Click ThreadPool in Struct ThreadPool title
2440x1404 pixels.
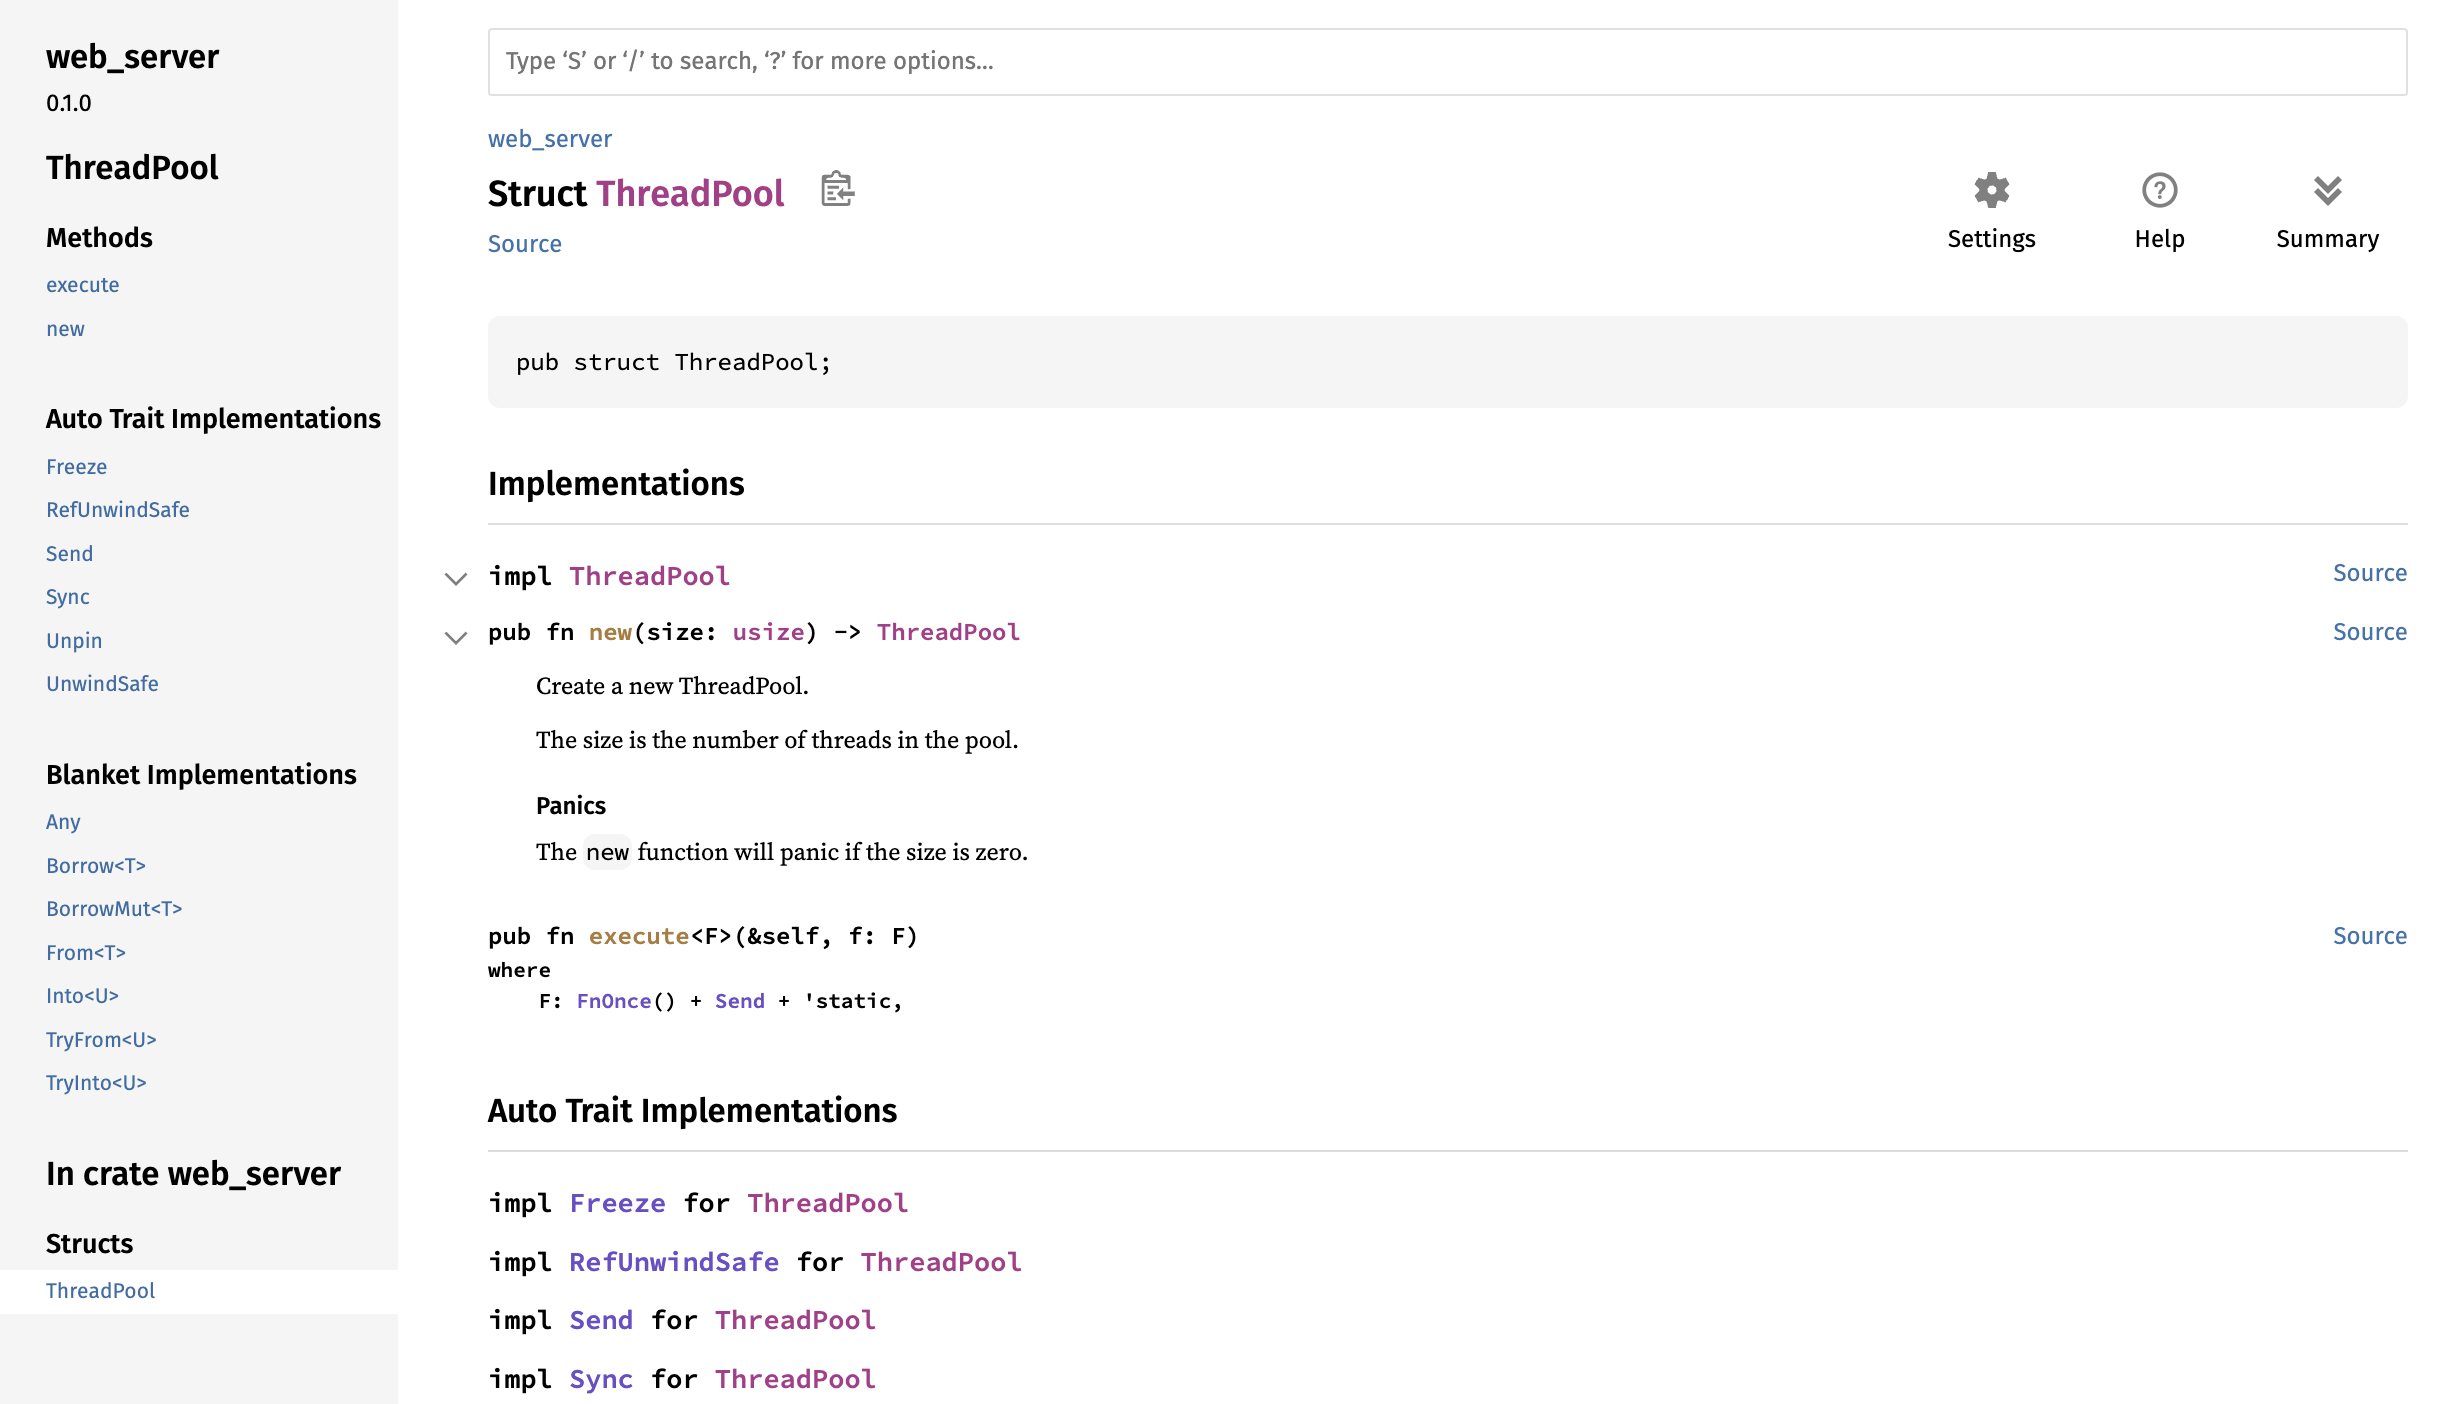point(690,194)
